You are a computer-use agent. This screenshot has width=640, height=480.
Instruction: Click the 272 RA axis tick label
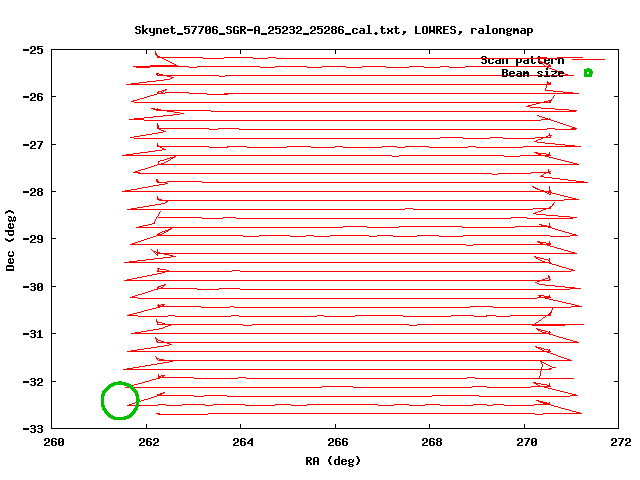pyautogui.click(x=621, y=442)
